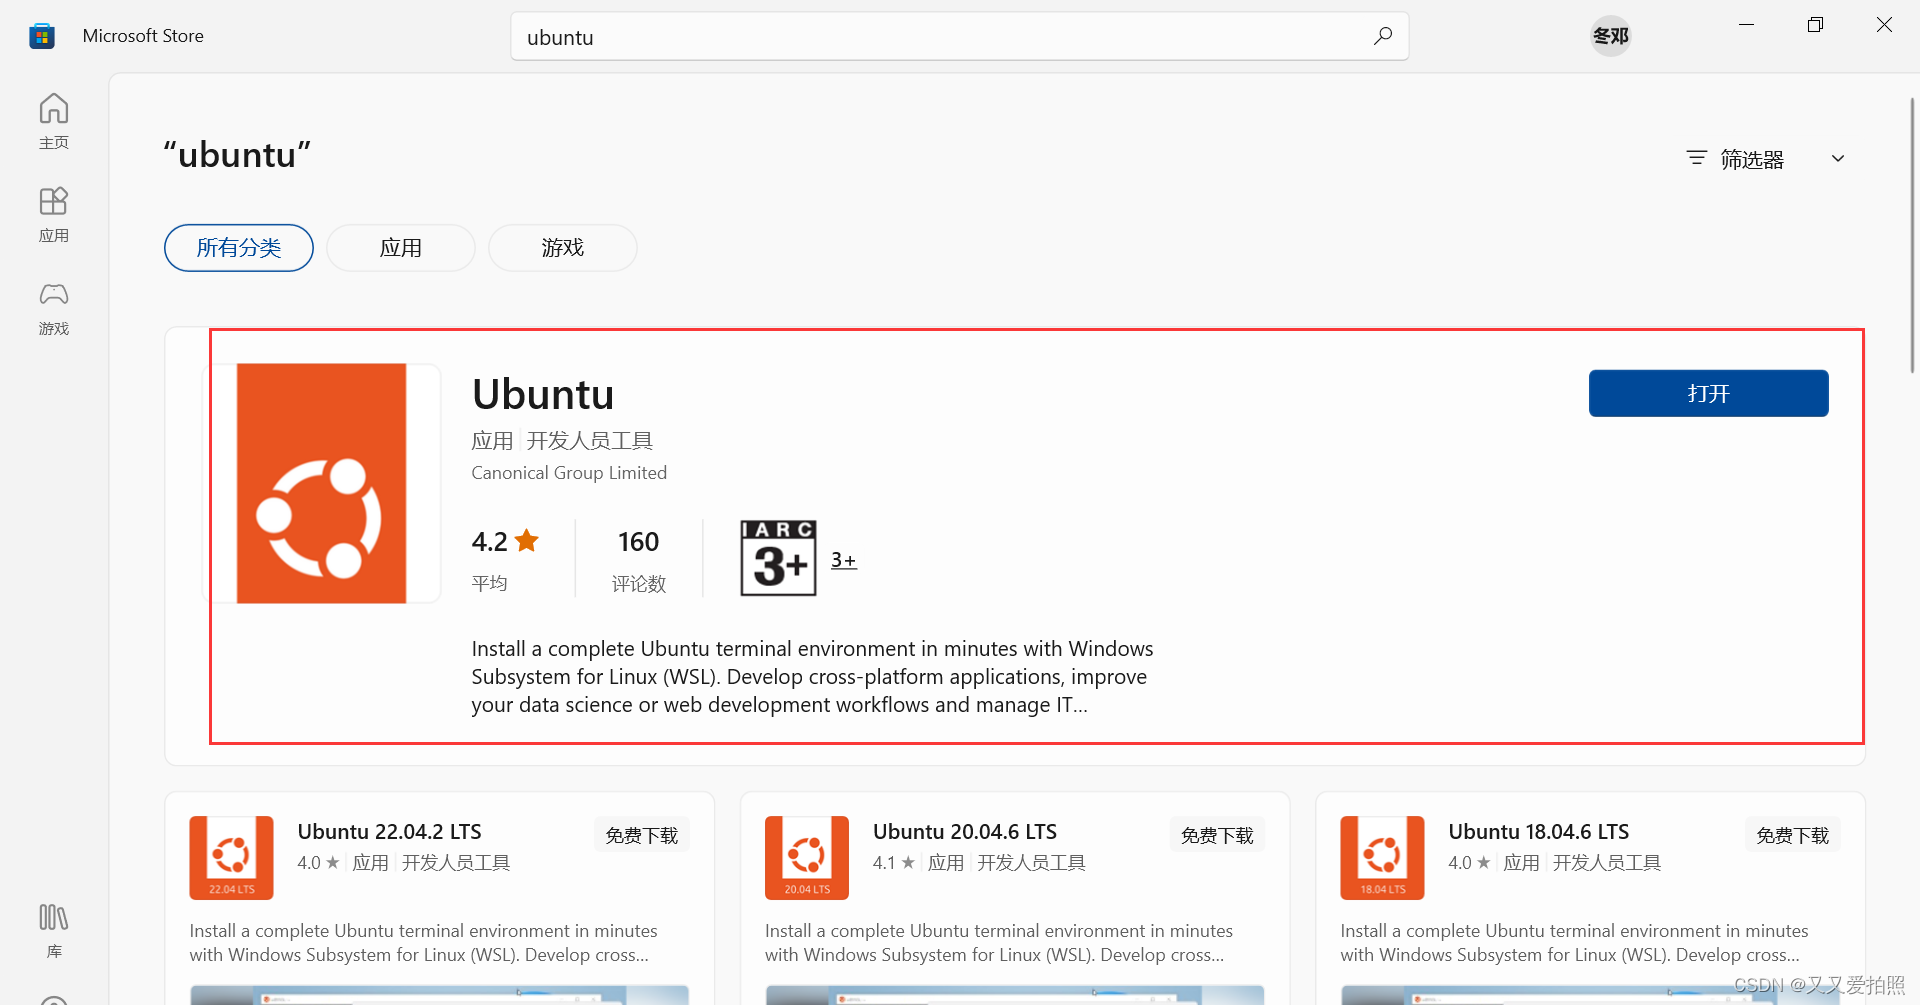Click the Ubuntu 20.04.6 LTS app icon
The image size is (1920, 1005).
tap(807, 858)
